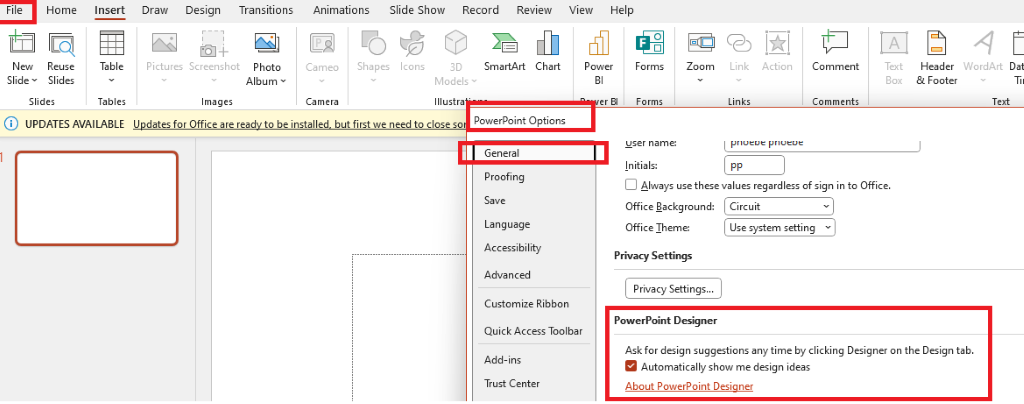Image resolution: width=1024 pixels, height=404 pixels.
Task: Click the Zoom links icon
Action: point(700,44)
